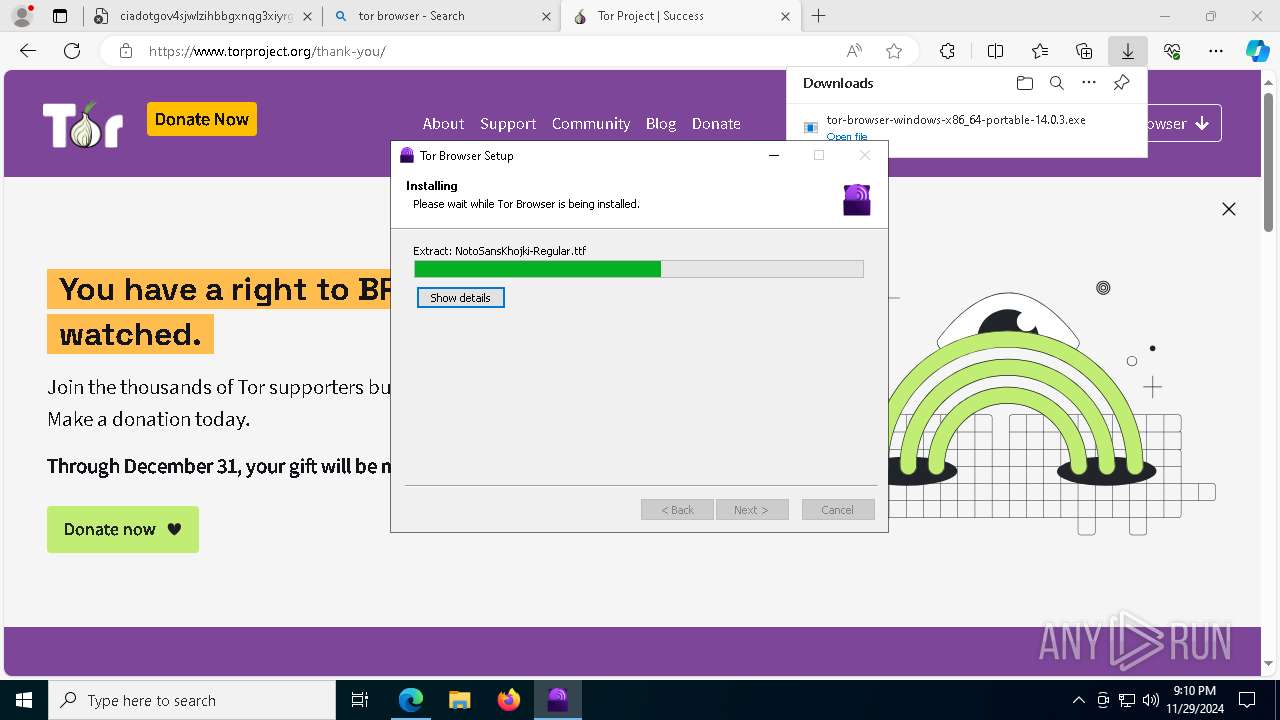Refresh the current page

coord(72,51)
